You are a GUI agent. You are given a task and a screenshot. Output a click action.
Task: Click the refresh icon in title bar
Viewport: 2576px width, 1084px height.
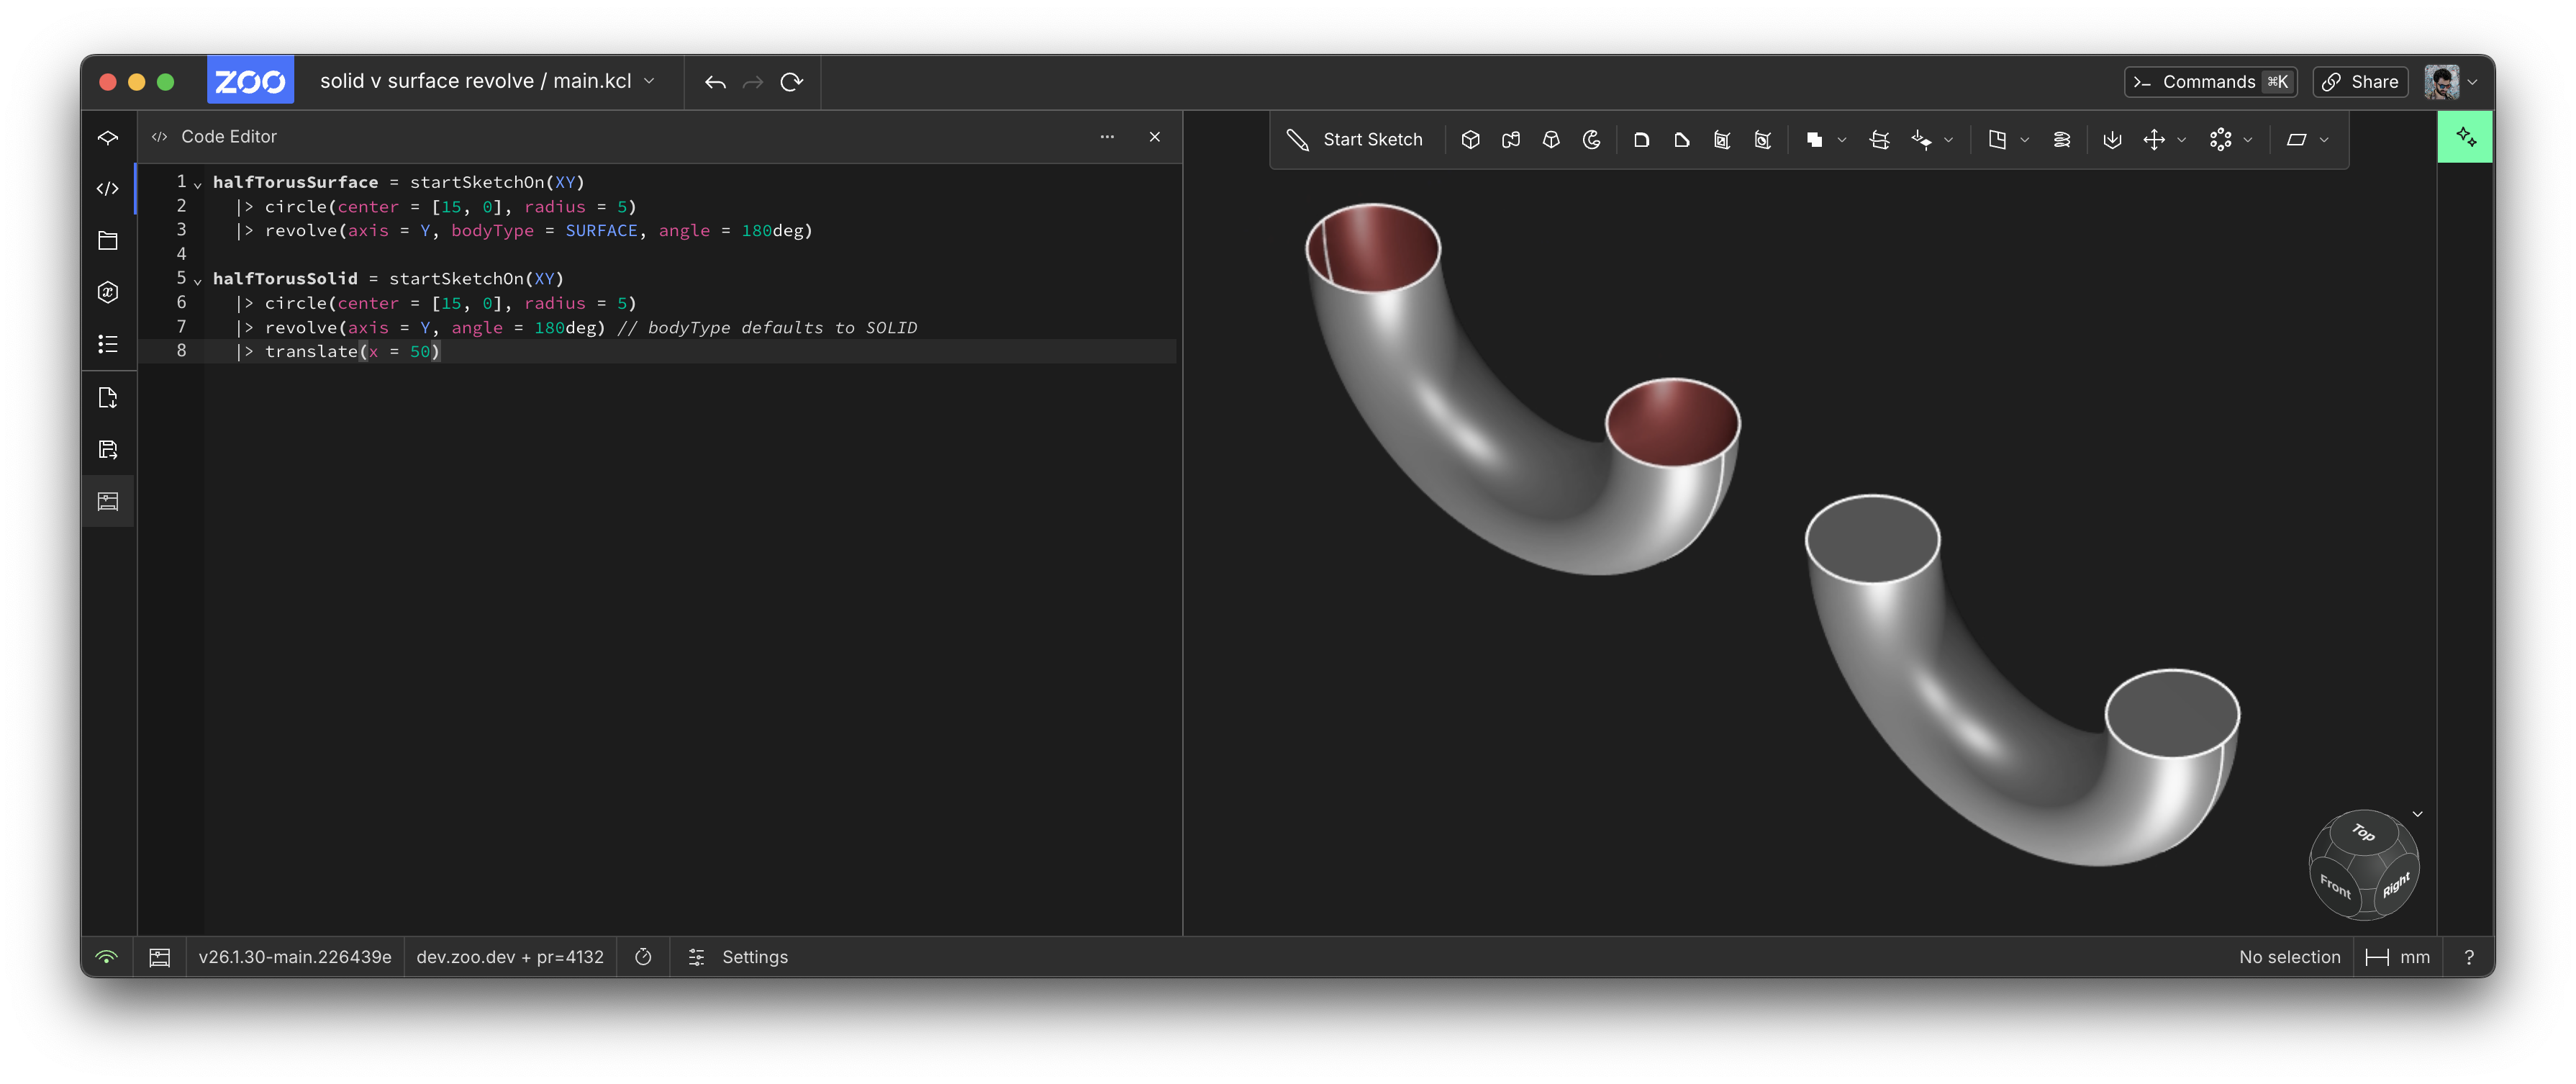point(791,82)
